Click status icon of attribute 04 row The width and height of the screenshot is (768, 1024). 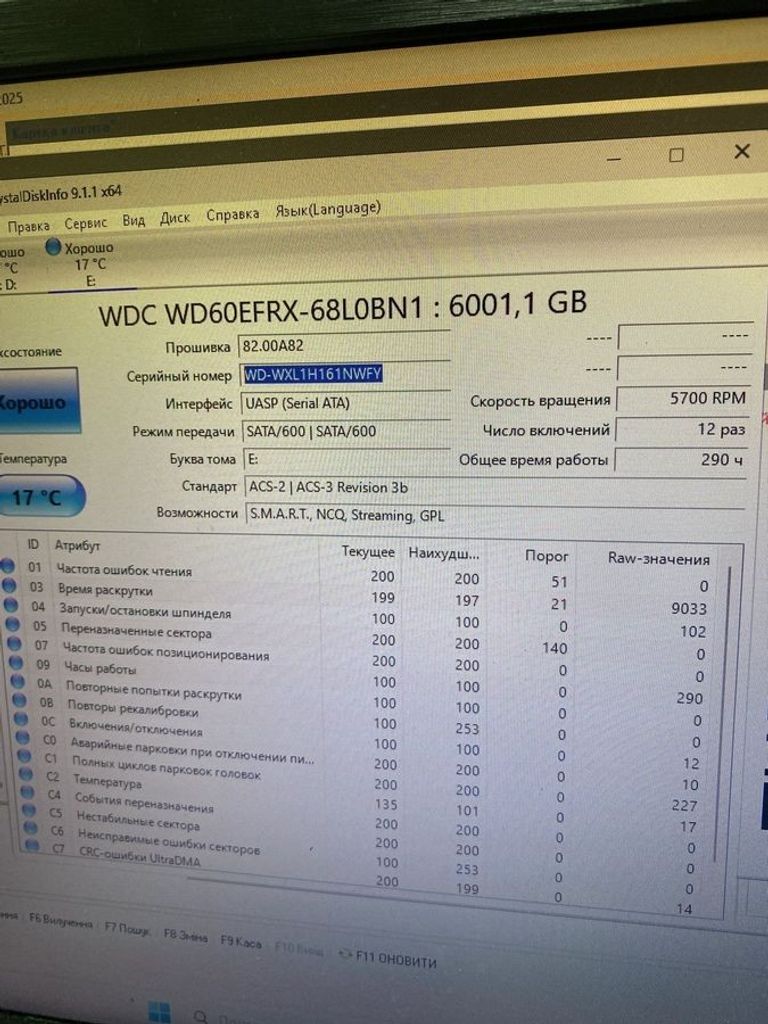coord(11,605)
